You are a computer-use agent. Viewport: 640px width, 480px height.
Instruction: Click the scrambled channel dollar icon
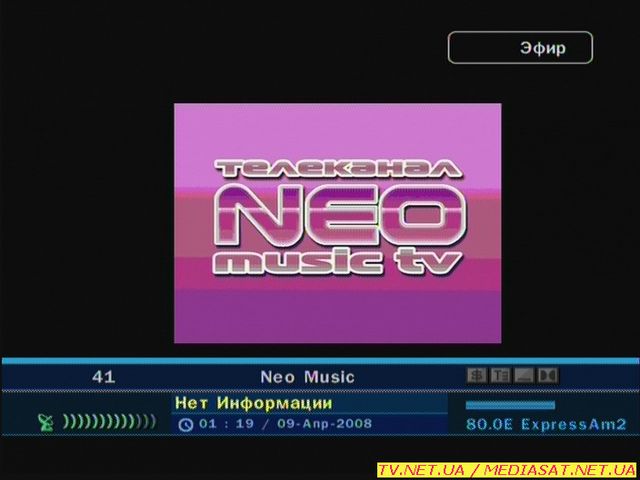point(476,376)
